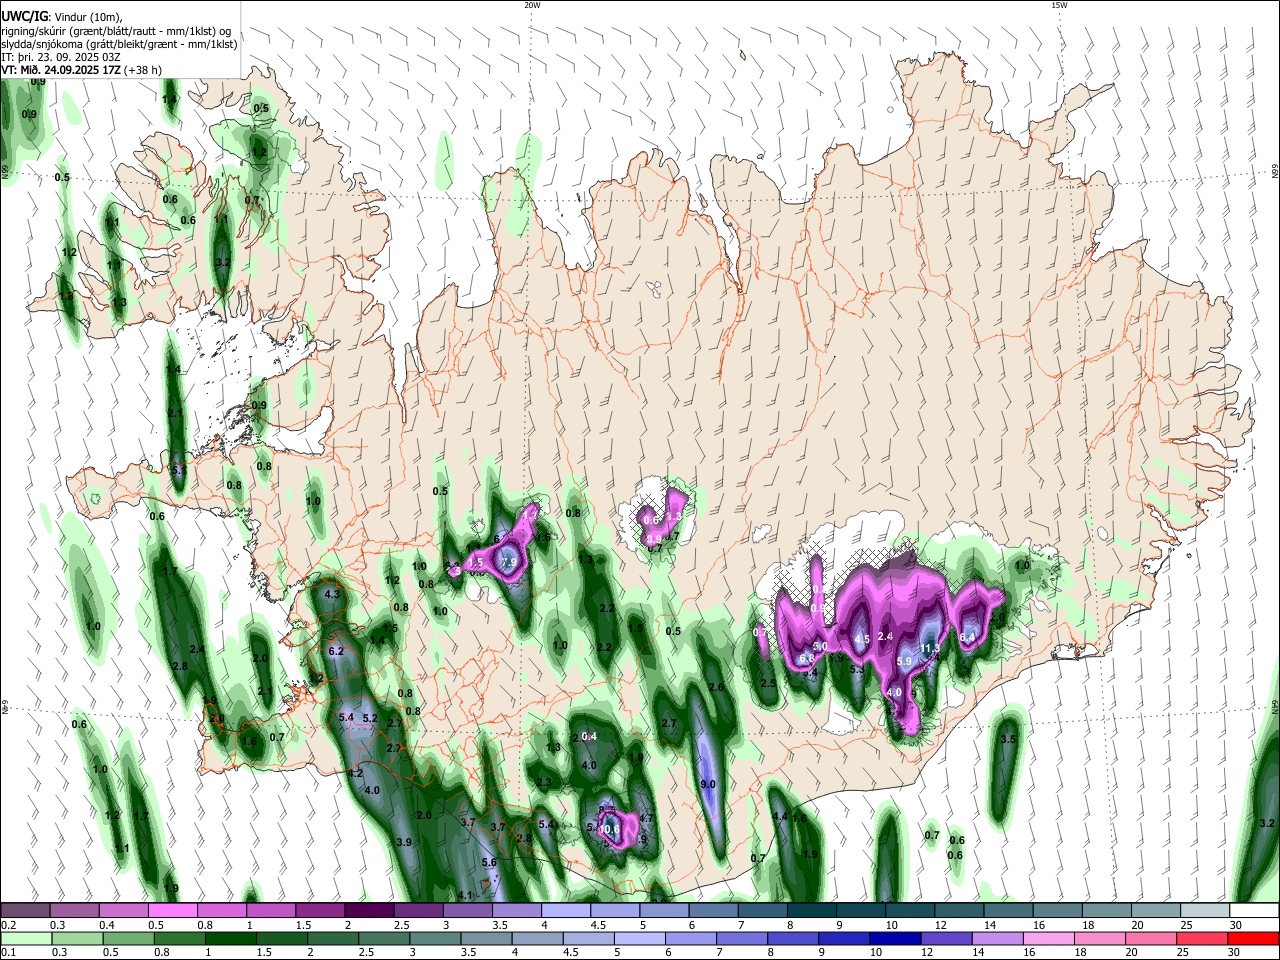Click the bright pink 0.5–0.8 snow legend swatch
This screenshot has height=960, width=1280.
coord(172,911)
